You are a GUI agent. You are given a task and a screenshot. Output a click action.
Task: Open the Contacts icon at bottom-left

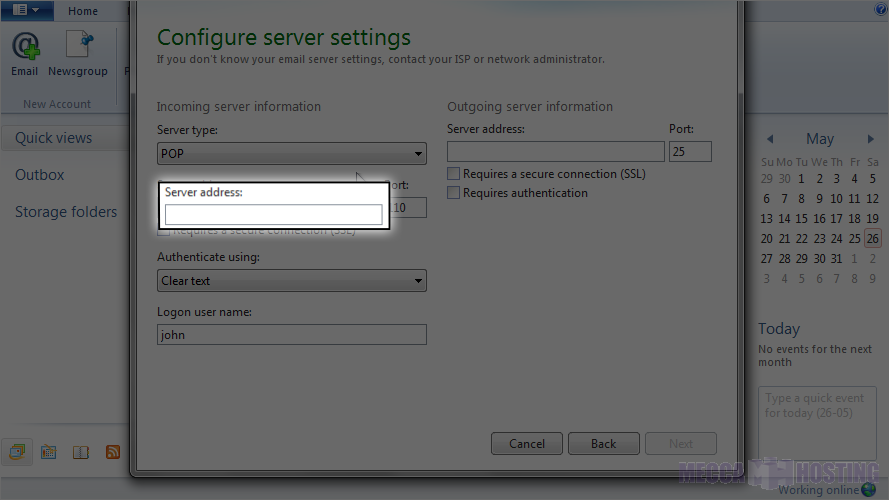(x=81, y=452)
